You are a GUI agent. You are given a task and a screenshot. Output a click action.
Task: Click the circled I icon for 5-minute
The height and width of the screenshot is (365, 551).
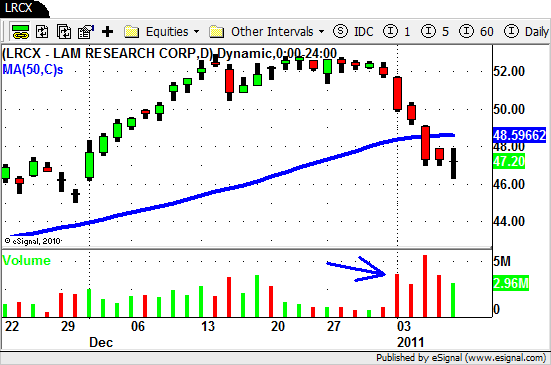click(x=428, y=32)
